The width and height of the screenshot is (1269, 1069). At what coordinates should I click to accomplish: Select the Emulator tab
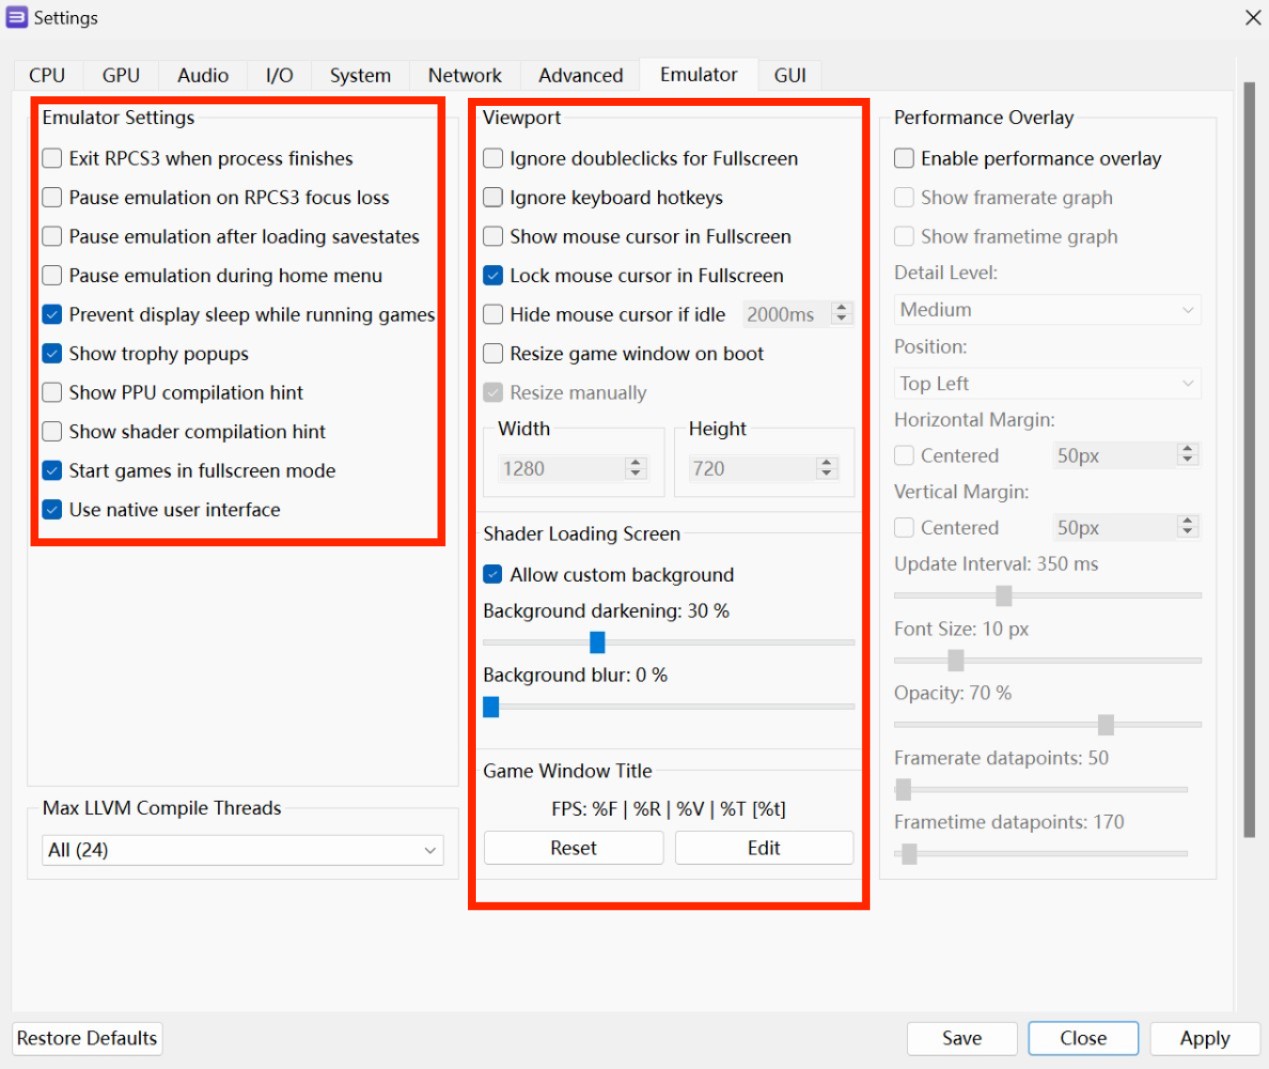tap(699, 74)
